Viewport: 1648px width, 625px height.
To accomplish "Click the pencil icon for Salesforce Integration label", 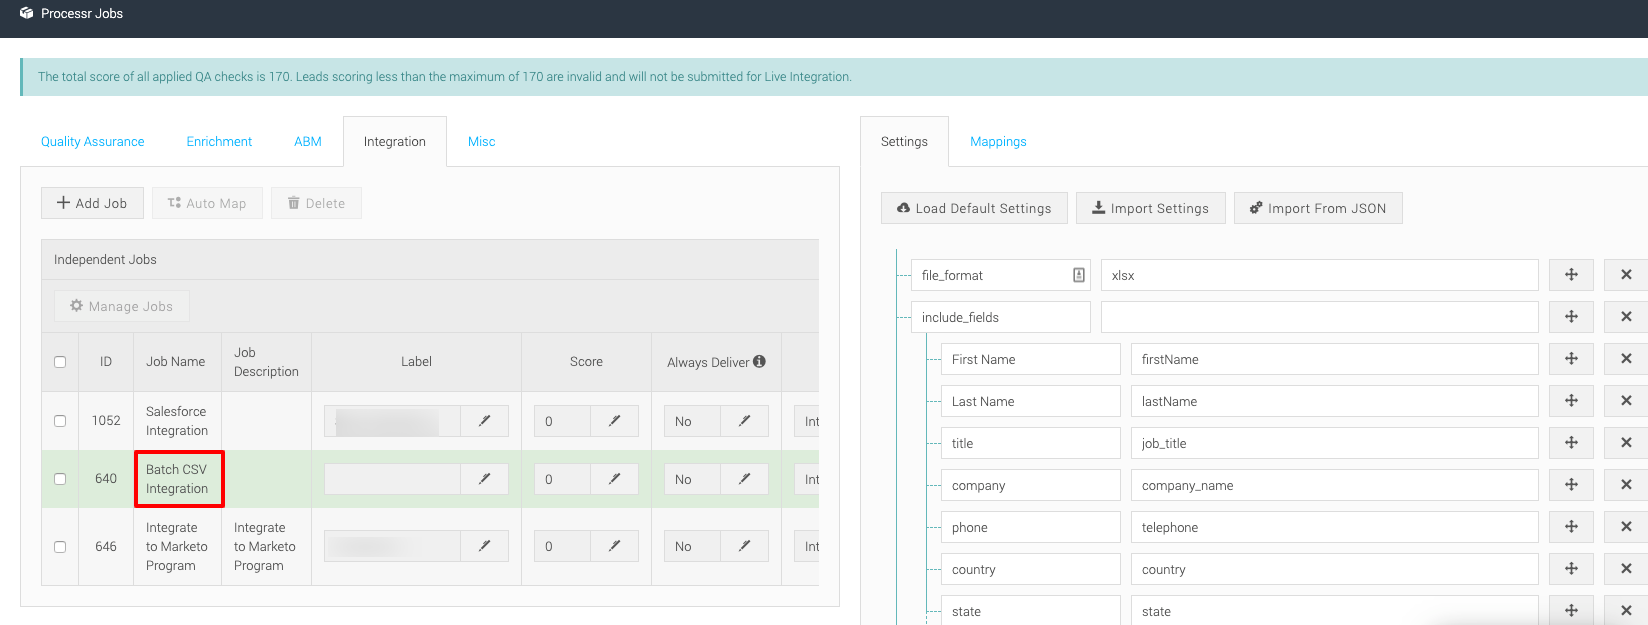I will point(484,421).
